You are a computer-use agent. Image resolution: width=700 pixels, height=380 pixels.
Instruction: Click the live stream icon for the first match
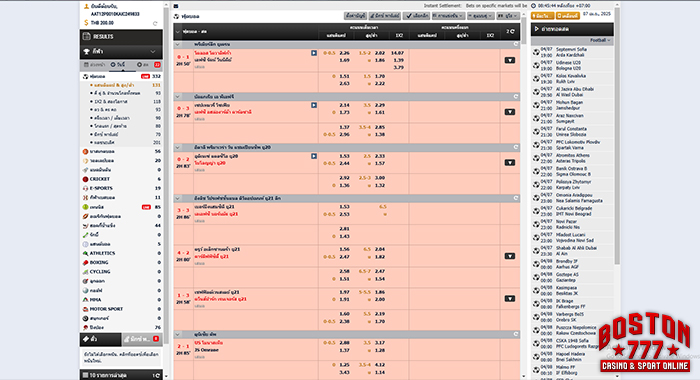[314, 53]
